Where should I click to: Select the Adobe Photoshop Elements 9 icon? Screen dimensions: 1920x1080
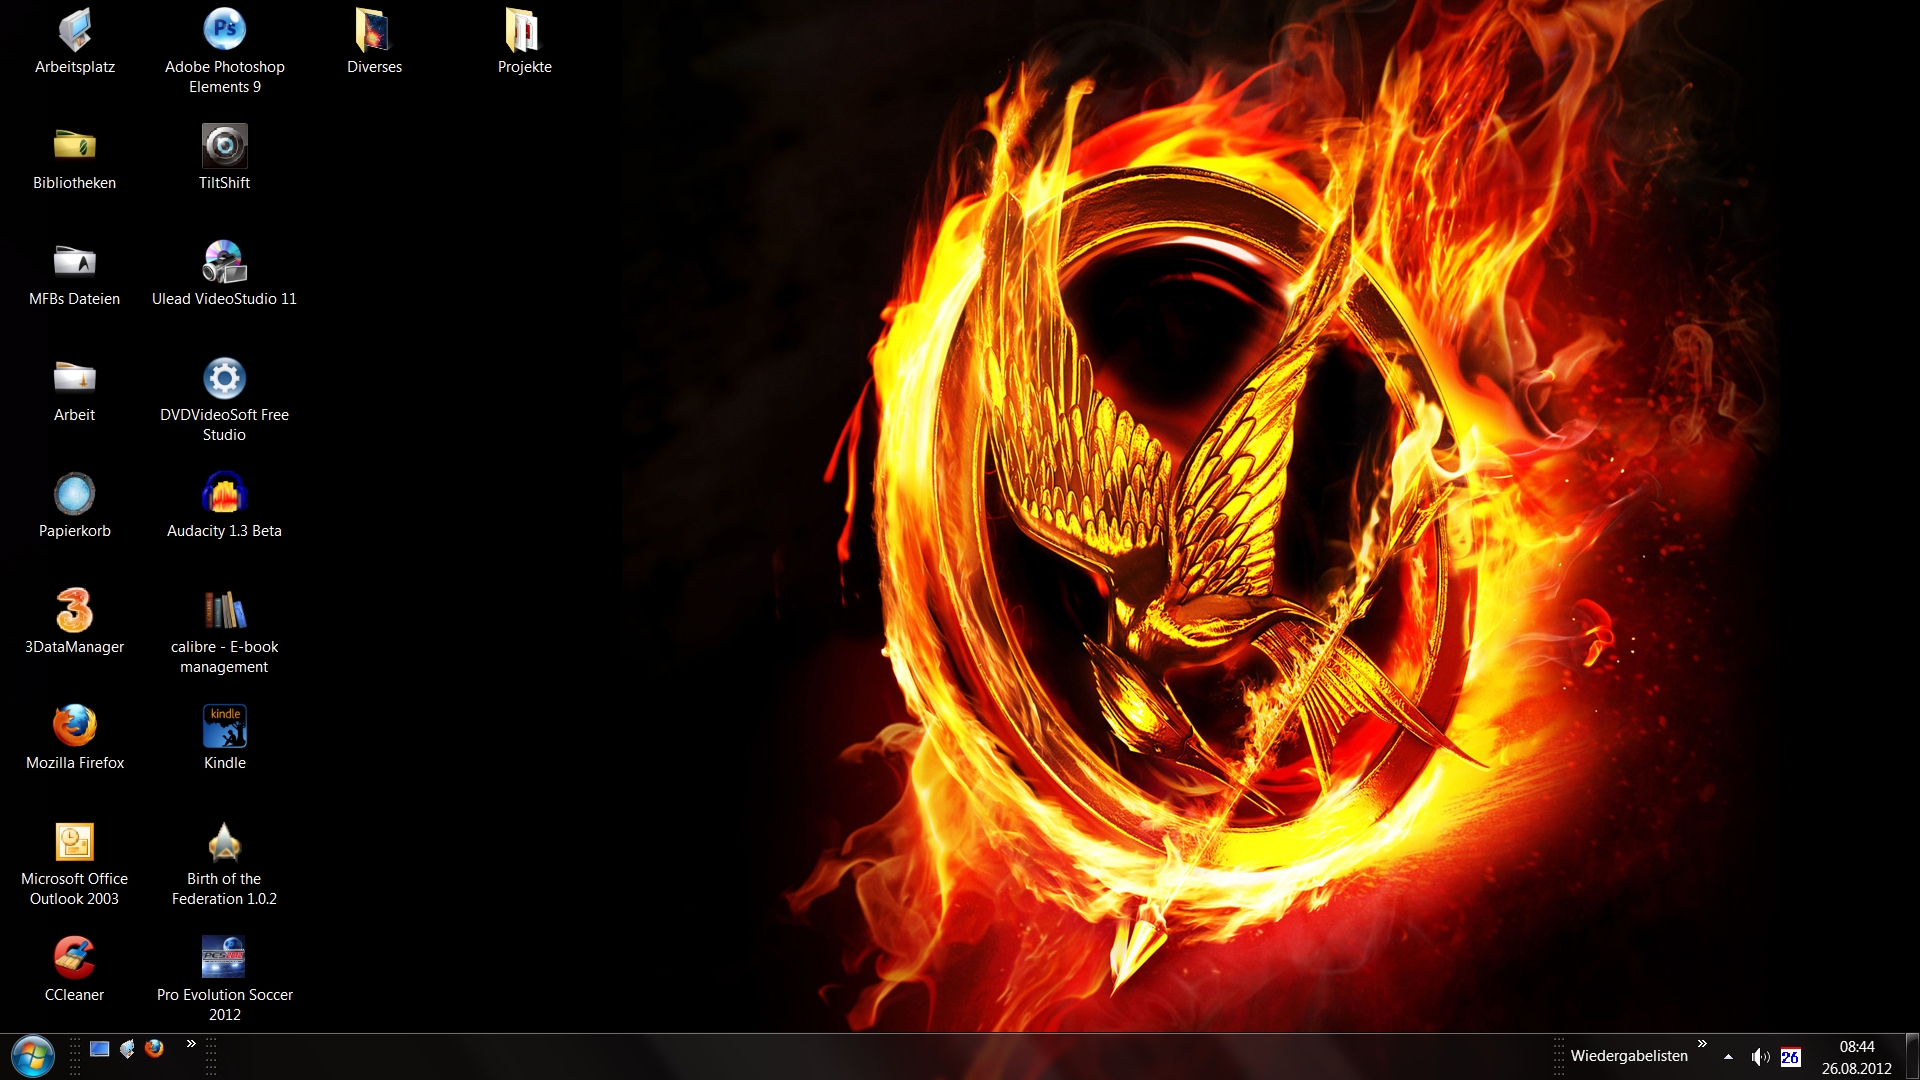tap(224, 30)
